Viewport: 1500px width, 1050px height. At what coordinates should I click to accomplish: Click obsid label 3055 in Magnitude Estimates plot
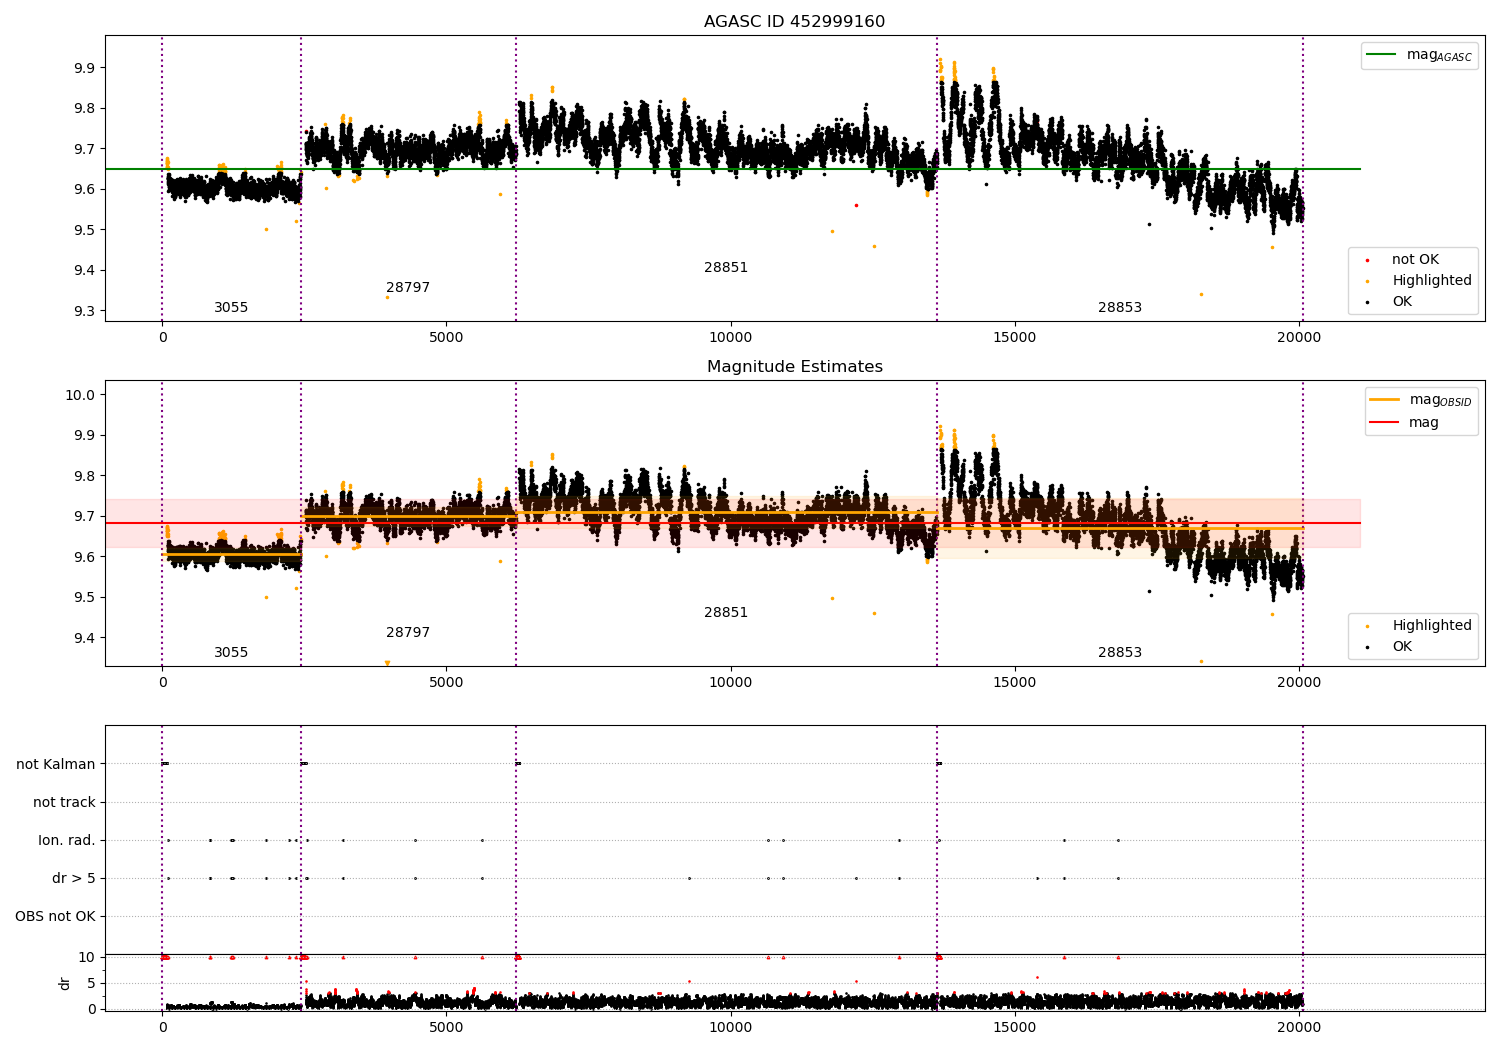tap(231, 653)
